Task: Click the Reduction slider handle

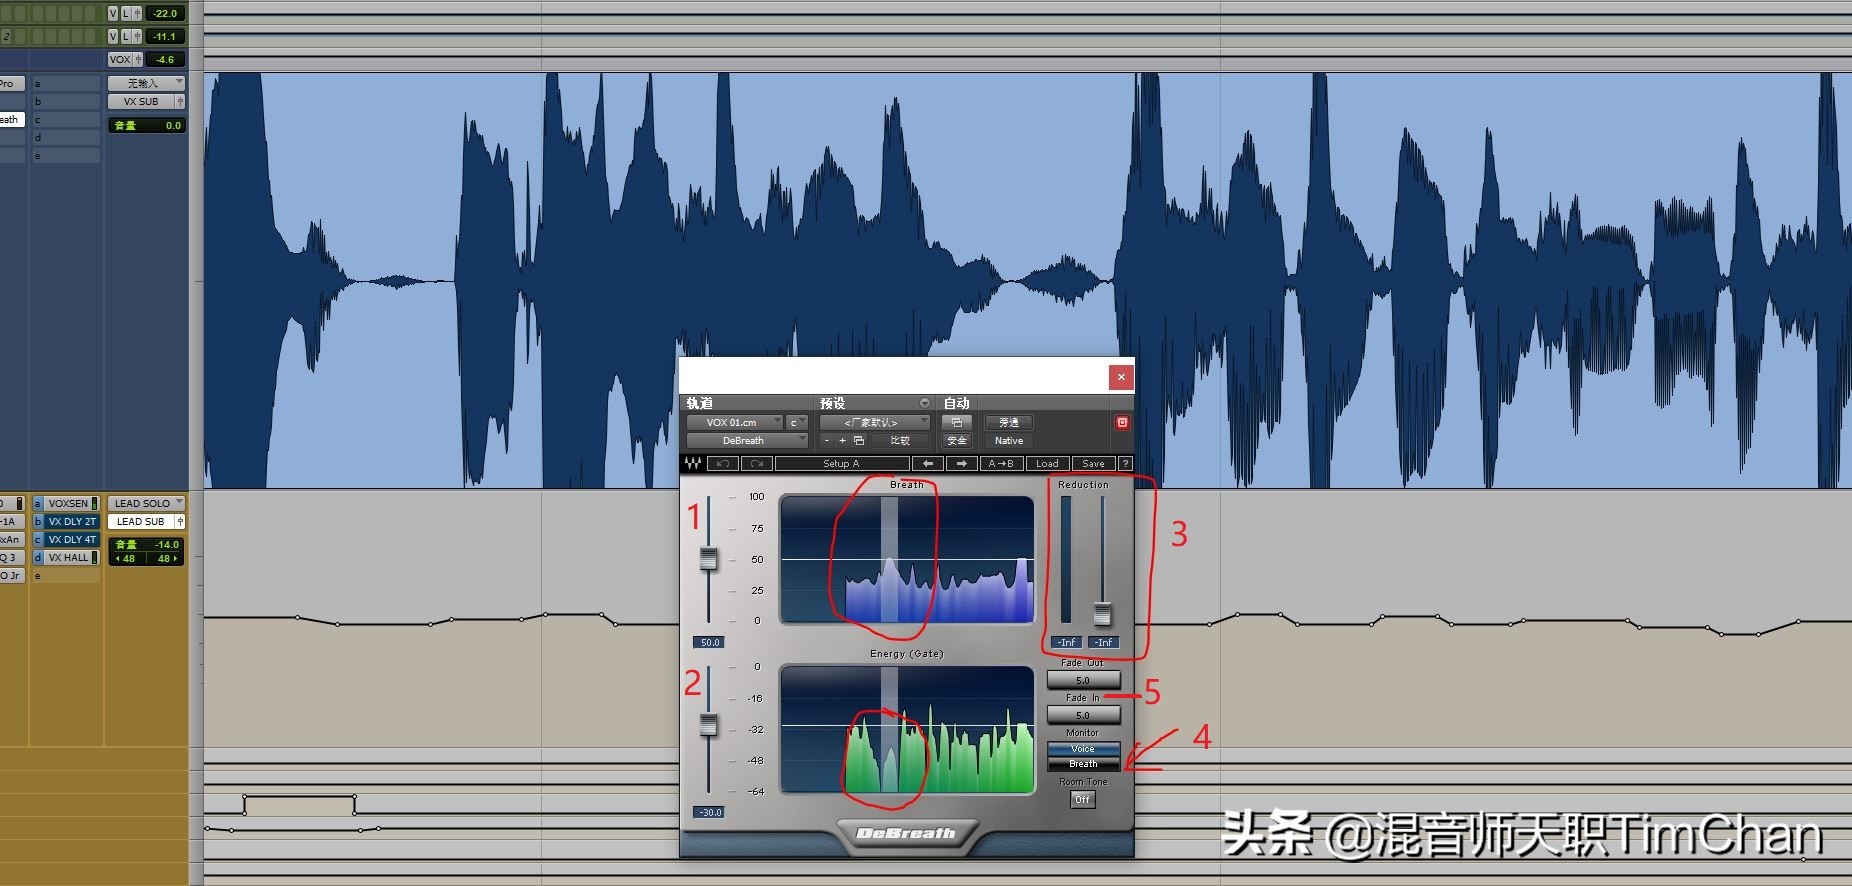Action: pos(1102,613)
